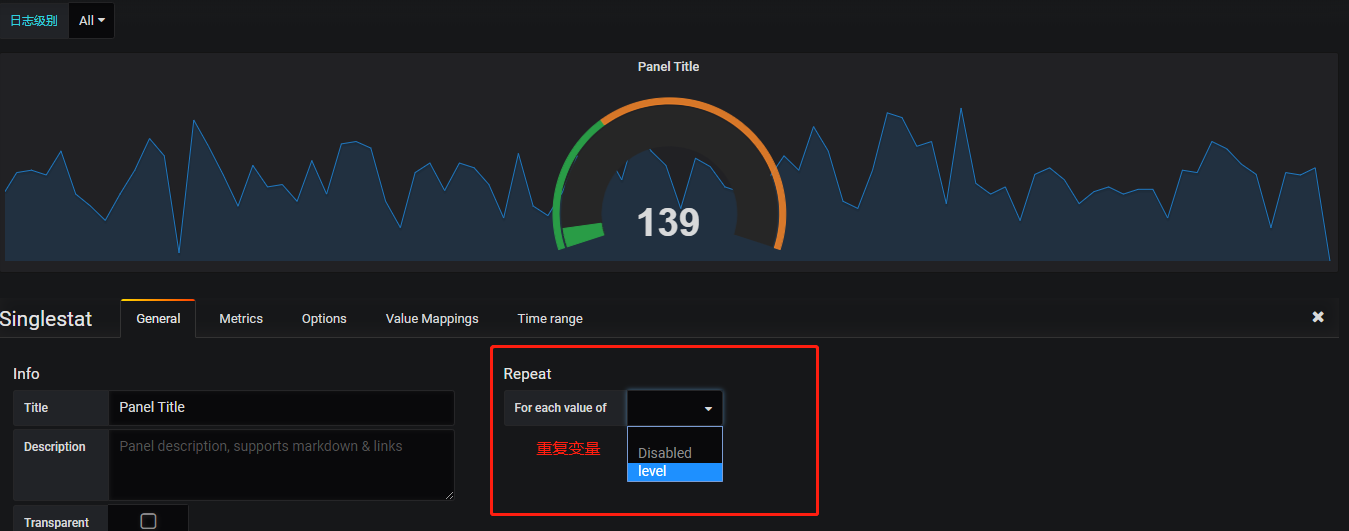This screenshot has height=531, width=1349.
Task: Open the Time range tab
Action: click(550, 318)
